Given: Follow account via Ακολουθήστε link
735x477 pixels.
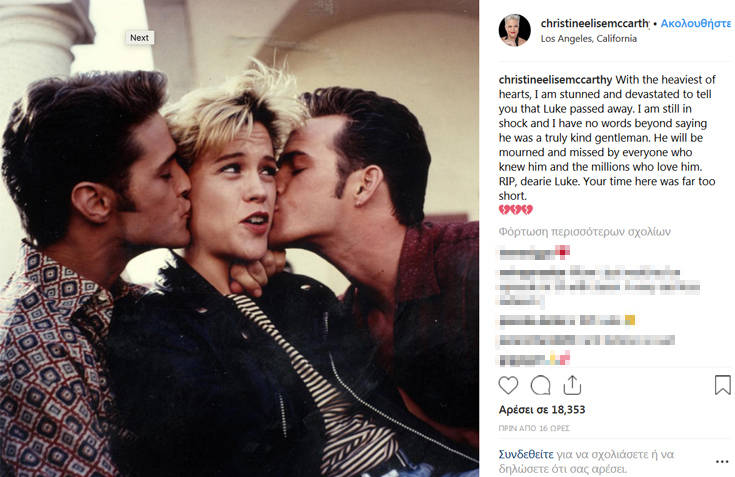Looking at the screenshot, I should point(696,23).
